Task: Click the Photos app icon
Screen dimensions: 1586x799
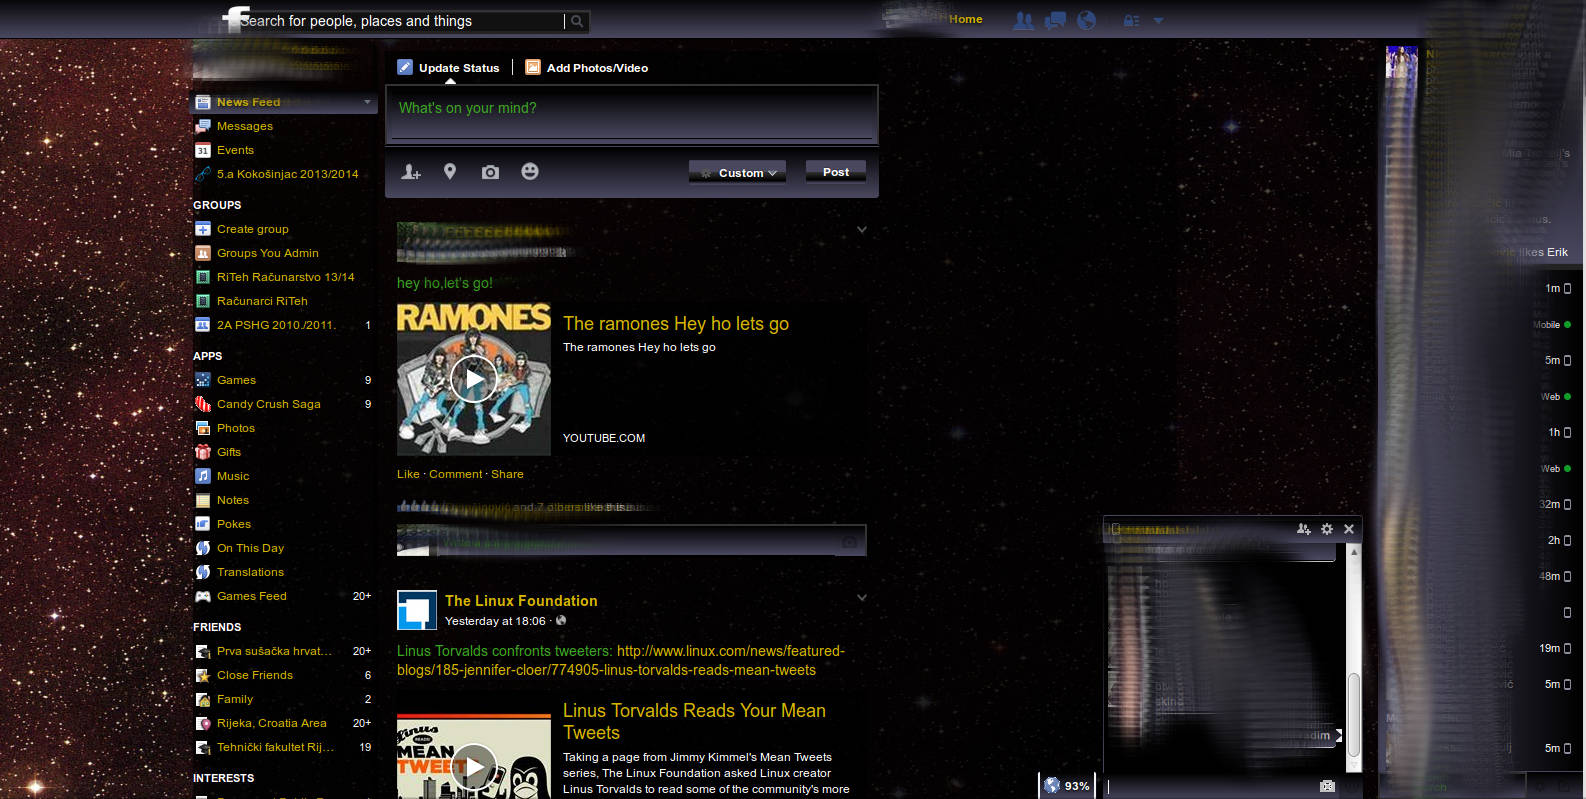Action: 203,428
